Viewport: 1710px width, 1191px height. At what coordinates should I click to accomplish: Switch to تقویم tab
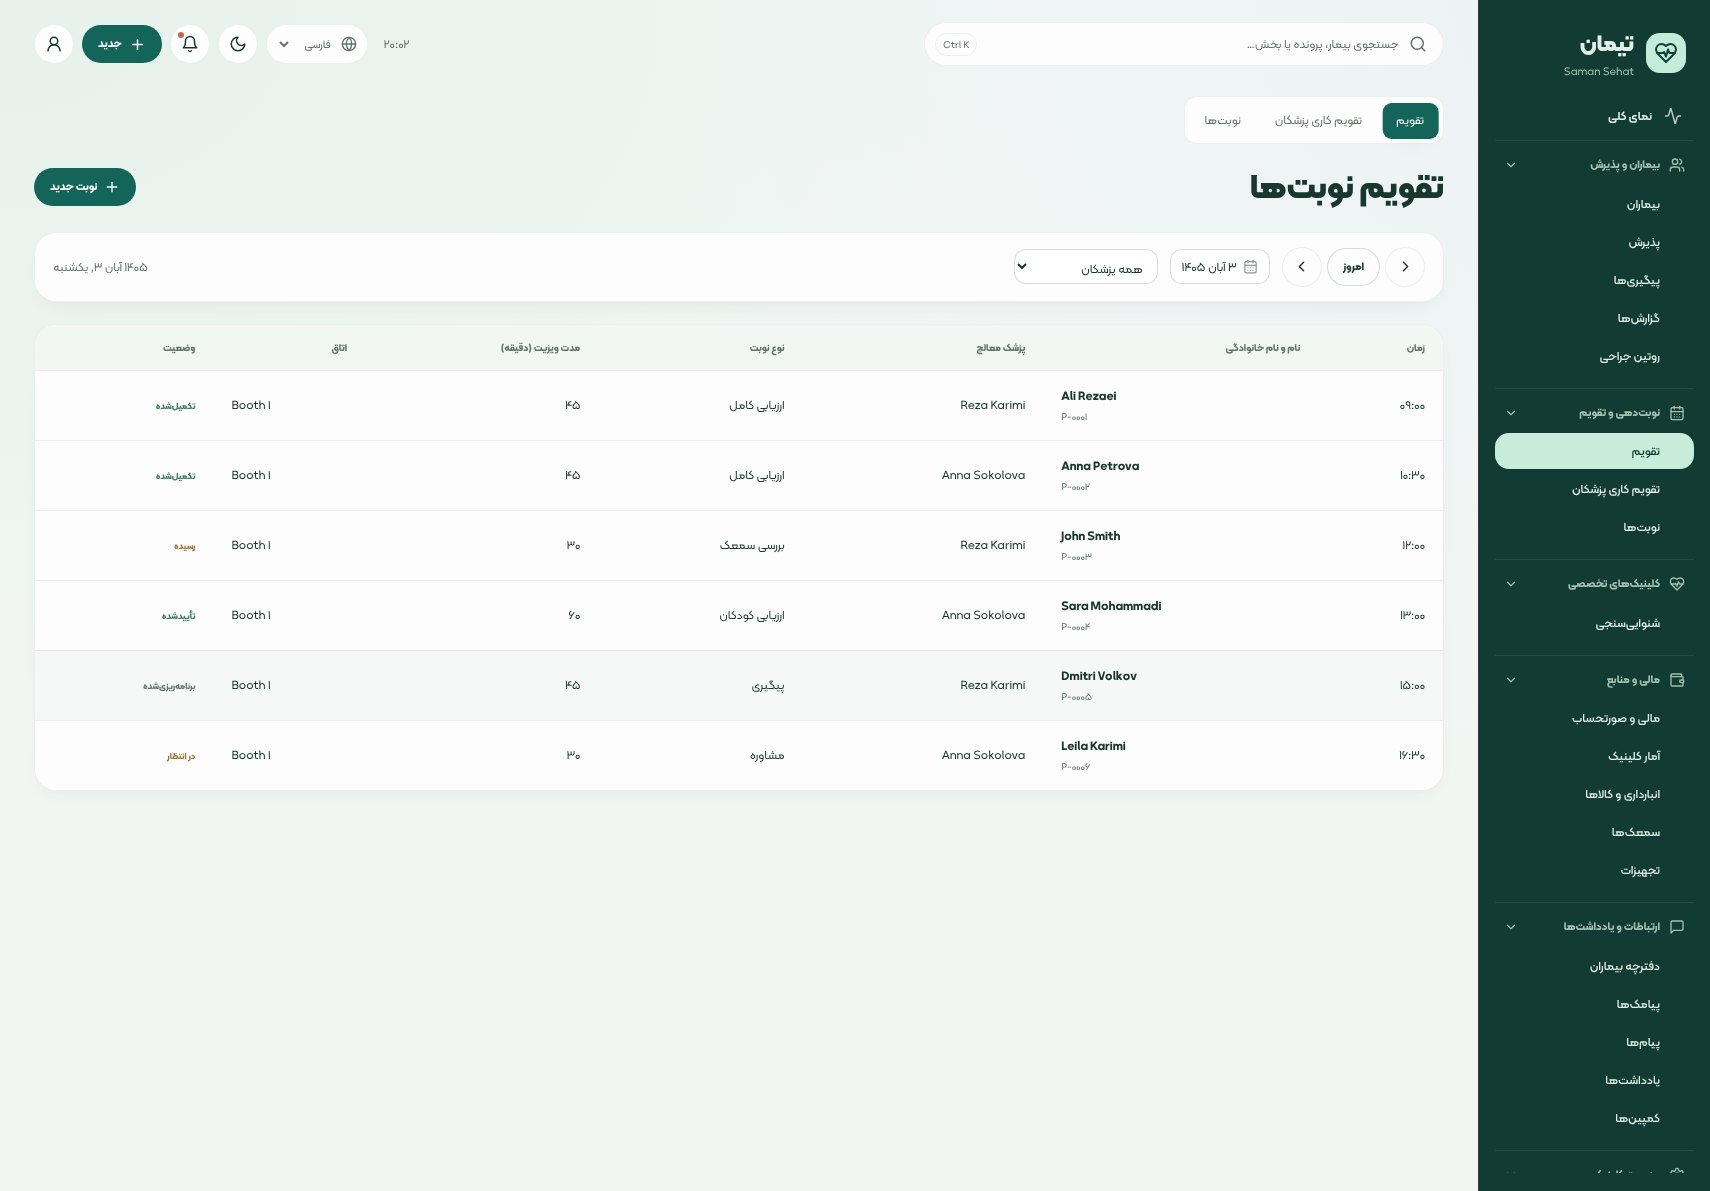1410,121
